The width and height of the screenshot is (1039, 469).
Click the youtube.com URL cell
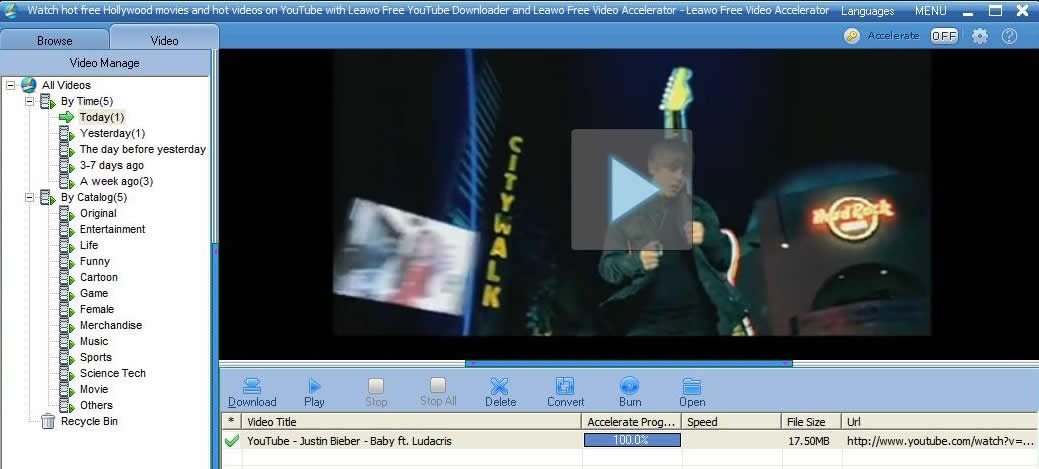coord(940,441)
